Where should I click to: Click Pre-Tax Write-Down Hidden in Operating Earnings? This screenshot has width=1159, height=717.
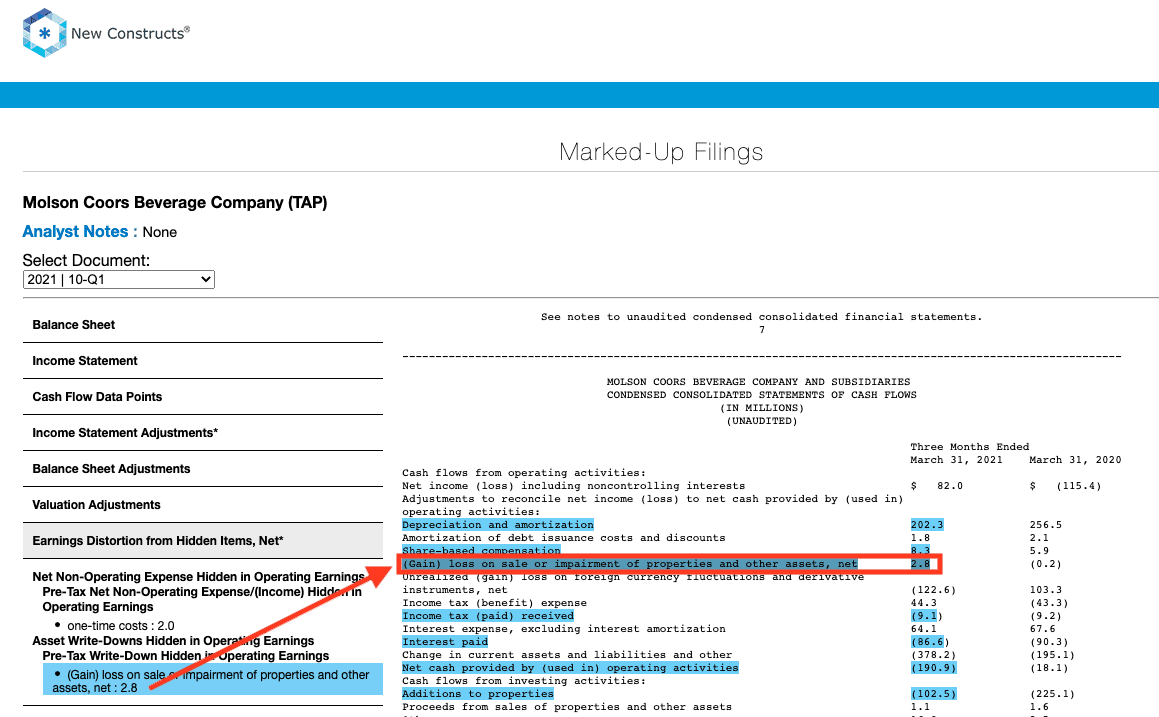[x=186, y=656]
